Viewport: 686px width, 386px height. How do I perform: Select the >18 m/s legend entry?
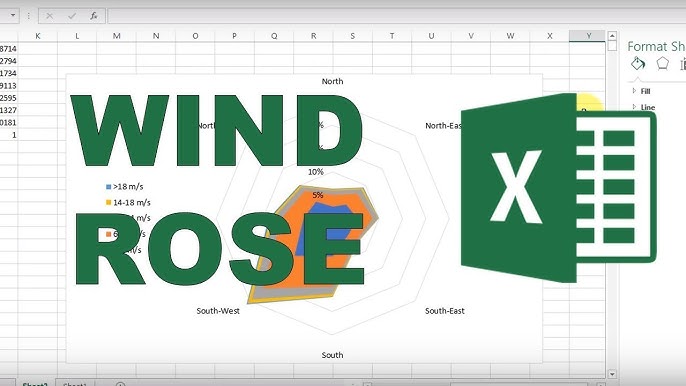click(125, 186)
